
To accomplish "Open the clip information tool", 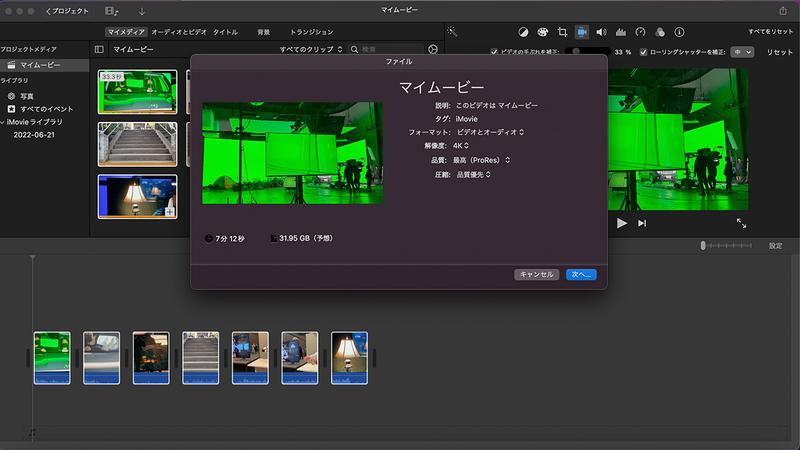I will tap(679, 32).
